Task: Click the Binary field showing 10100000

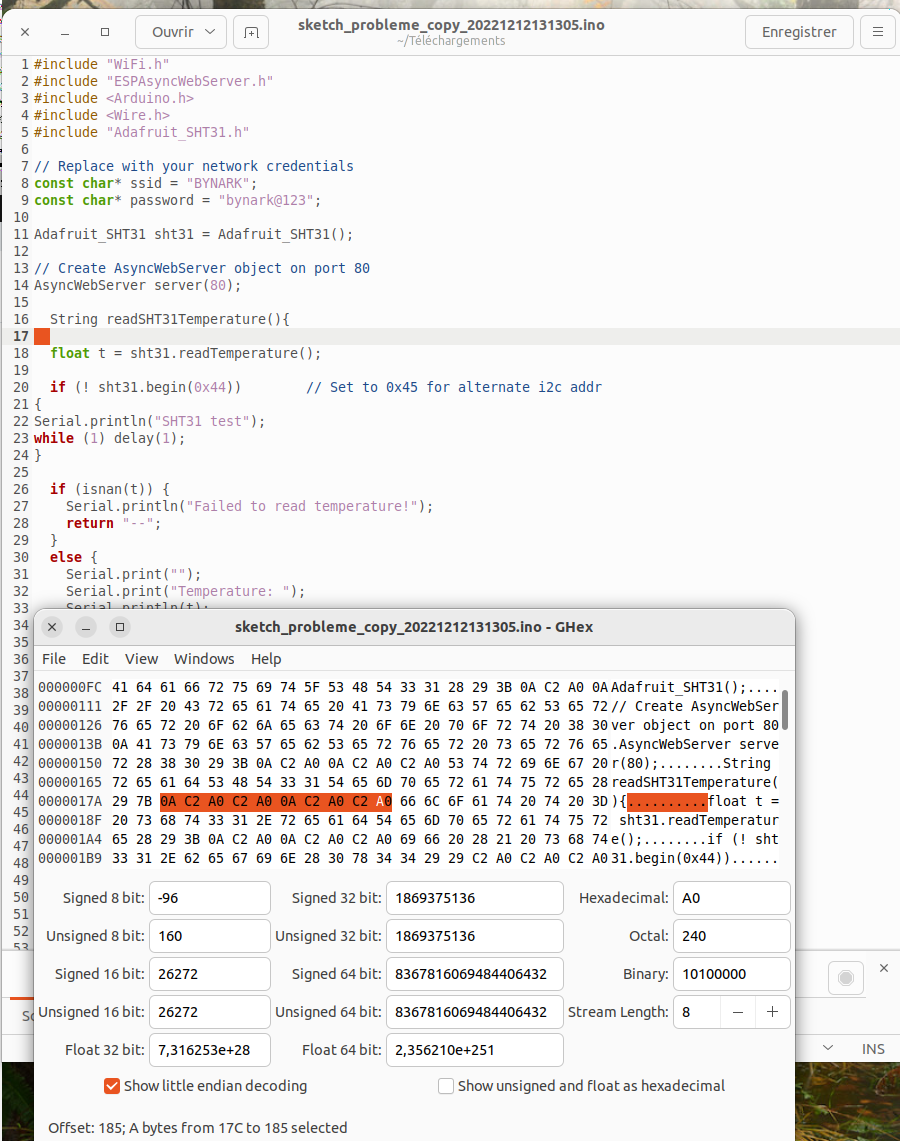Action: click(731, 974)
